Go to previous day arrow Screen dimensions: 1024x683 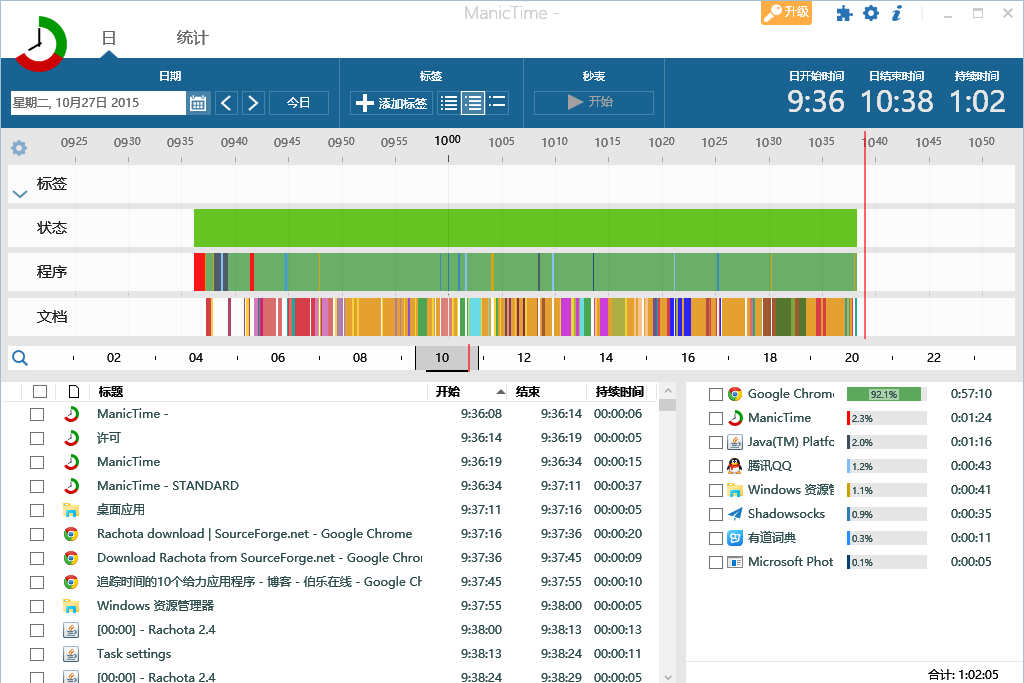click(226, 103)
